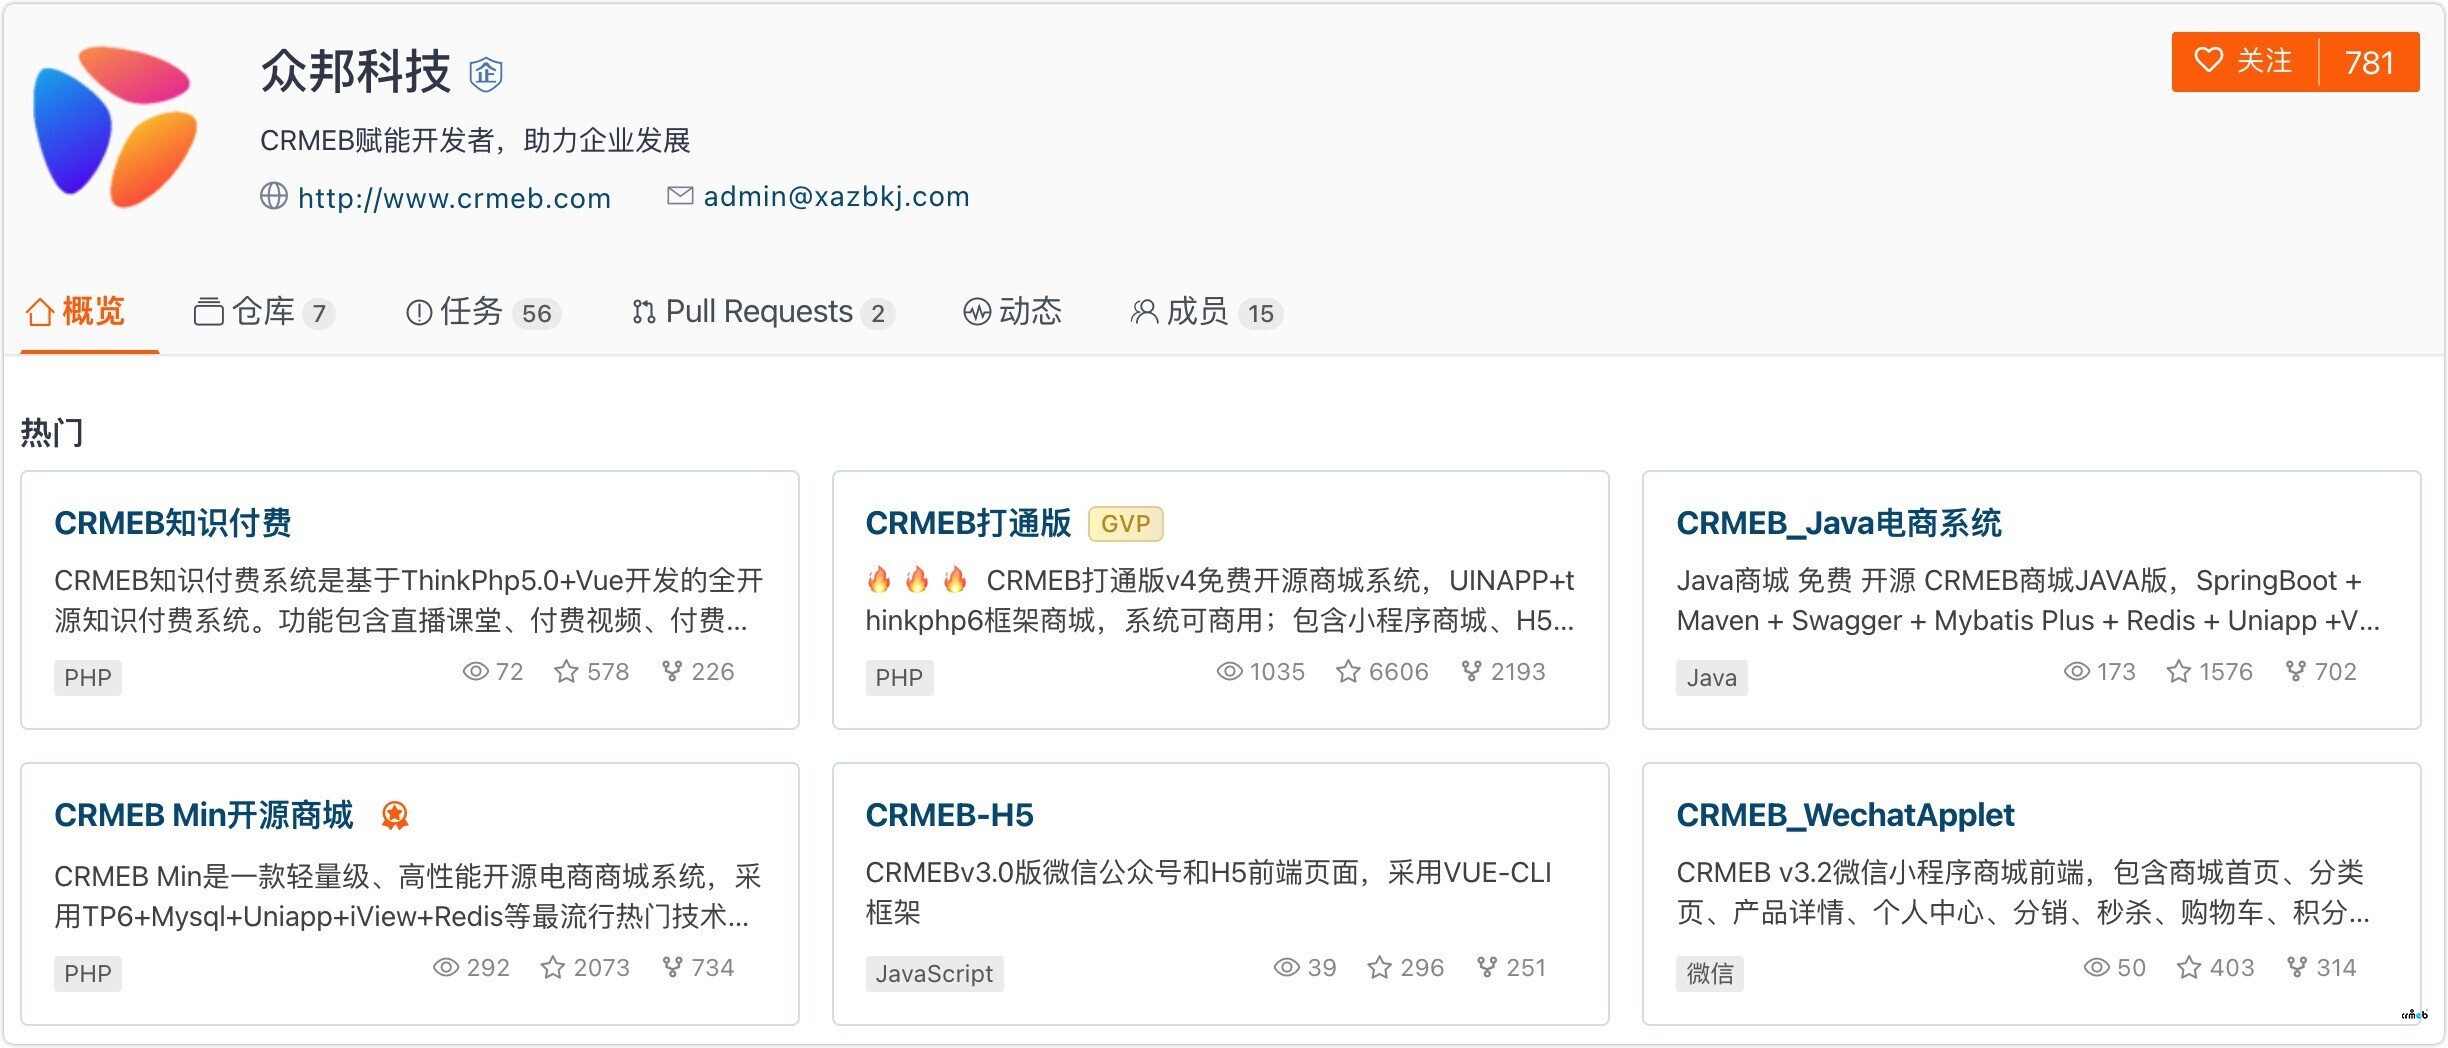Image resolution: width=2448 pixels, height=1048 pixels.
Task: Click the PHP tag on CRMEB知识付费 card
Action: point(88,677)
